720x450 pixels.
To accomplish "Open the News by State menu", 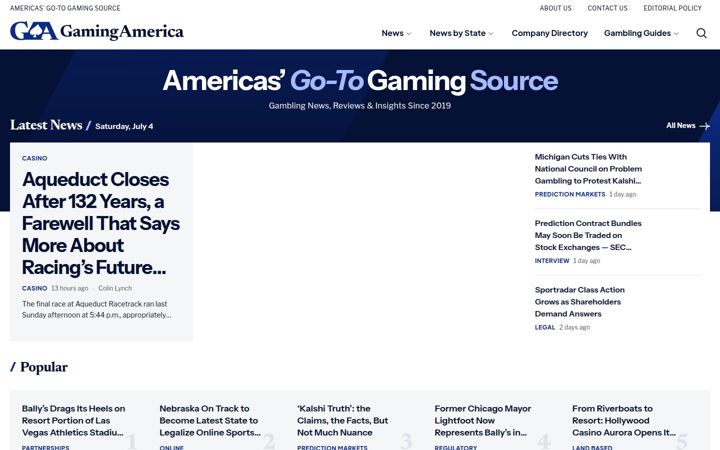I will 457,33.
